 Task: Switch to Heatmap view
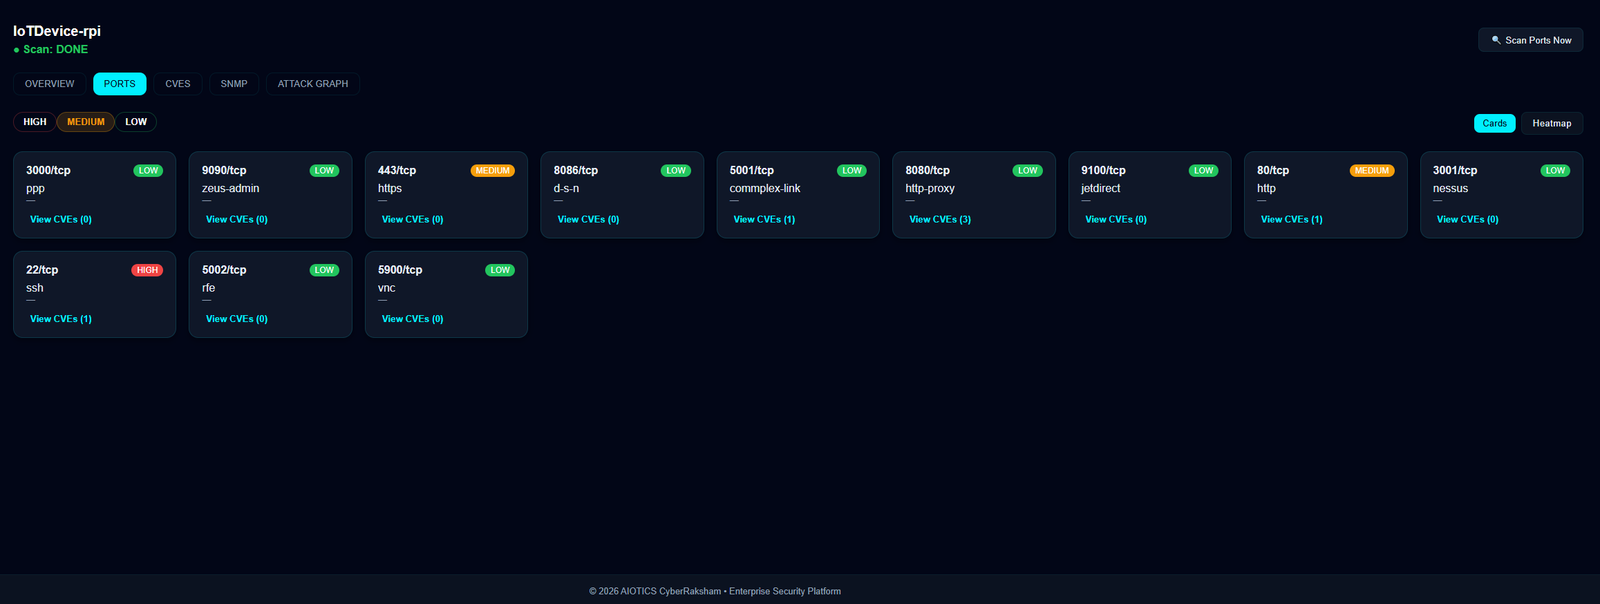(1552, 123)
